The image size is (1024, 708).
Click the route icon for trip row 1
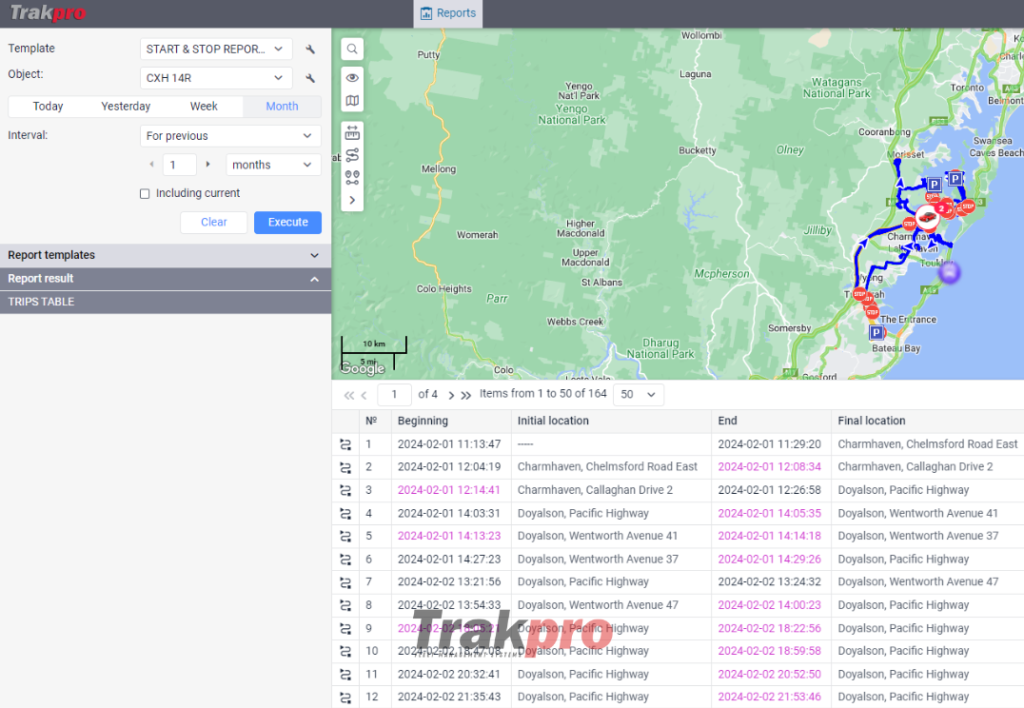click(345, 443)
